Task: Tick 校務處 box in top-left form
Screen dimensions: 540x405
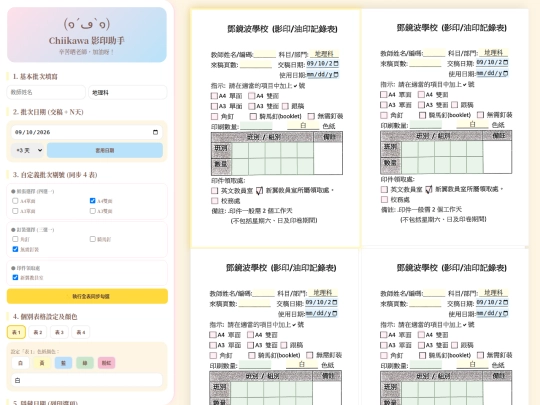Action: tap(215, 201)
